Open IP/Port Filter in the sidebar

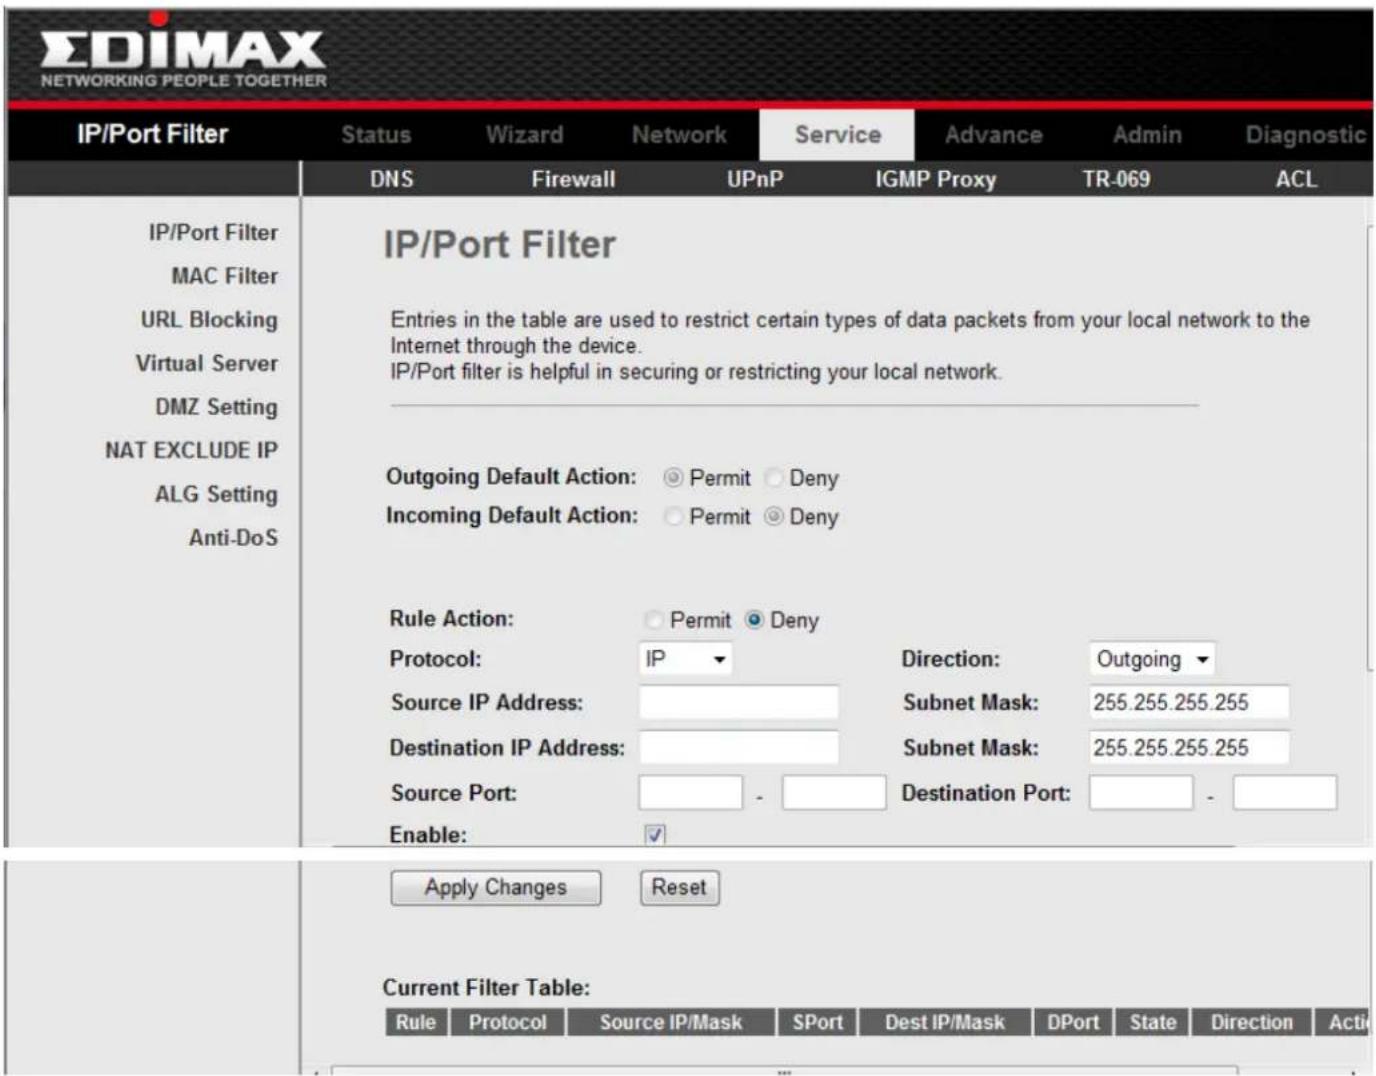coord(213,232)
